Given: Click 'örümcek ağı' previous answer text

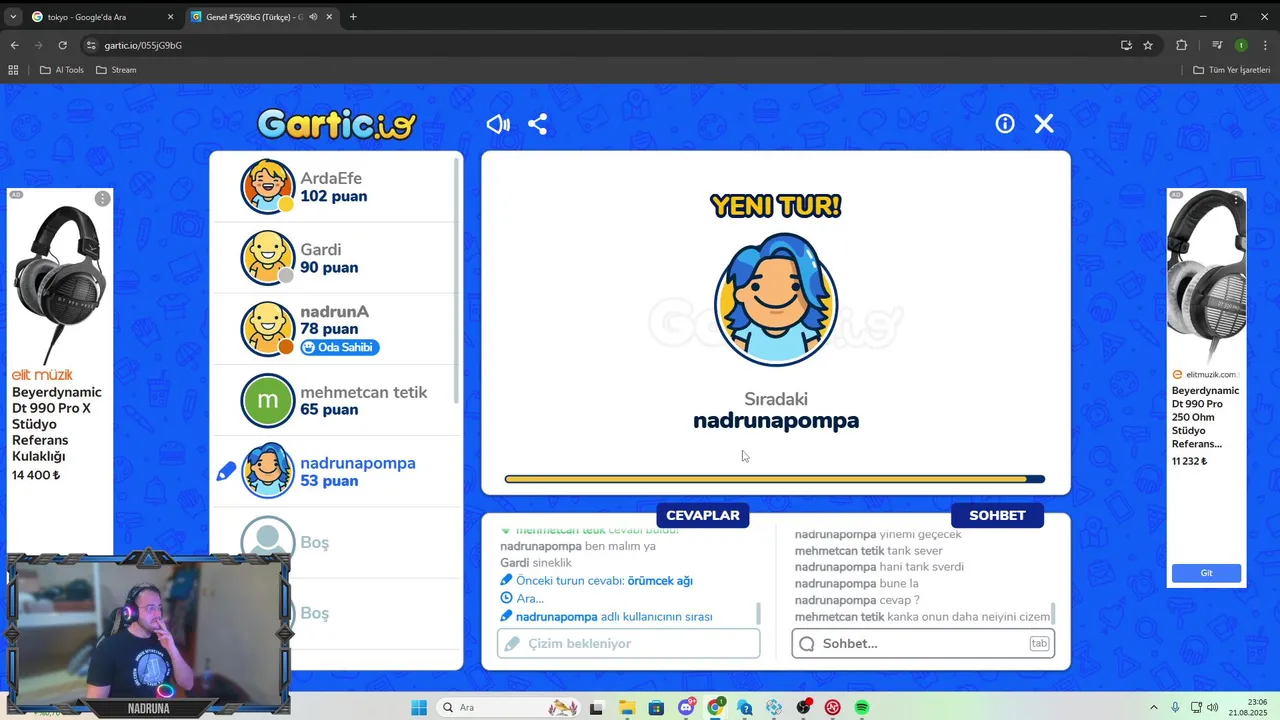Looking at the screenshot, I should (x=660, y=580).
